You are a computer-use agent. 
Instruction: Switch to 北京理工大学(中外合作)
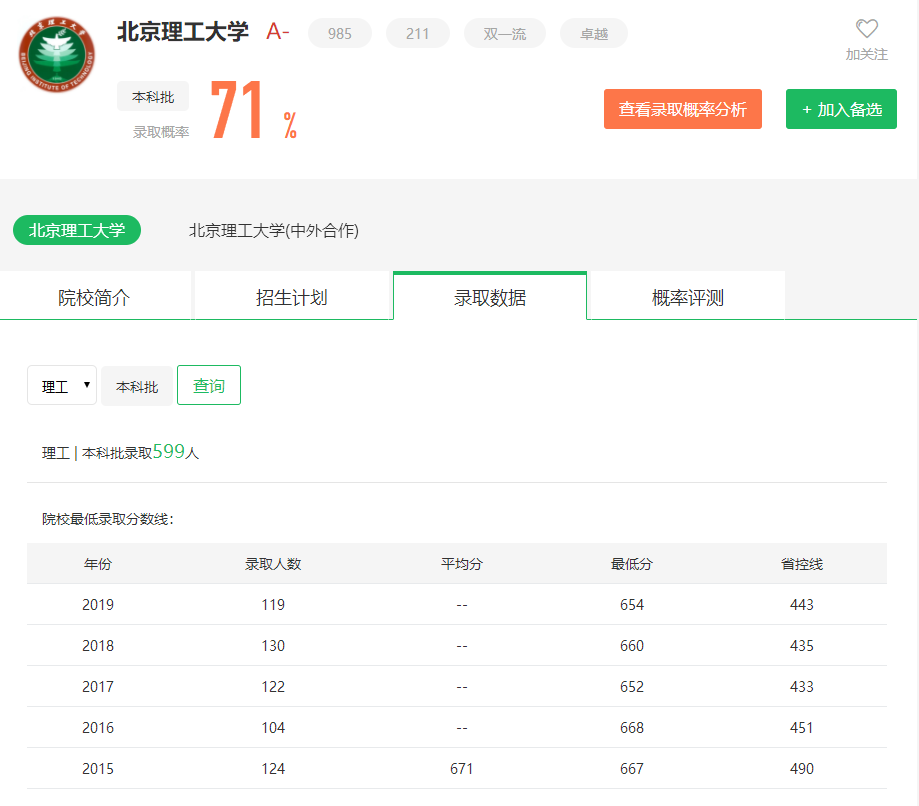273,230
